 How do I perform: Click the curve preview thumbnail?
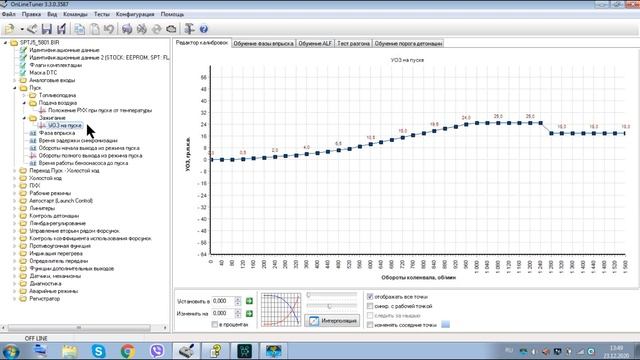tap(281, 309)
